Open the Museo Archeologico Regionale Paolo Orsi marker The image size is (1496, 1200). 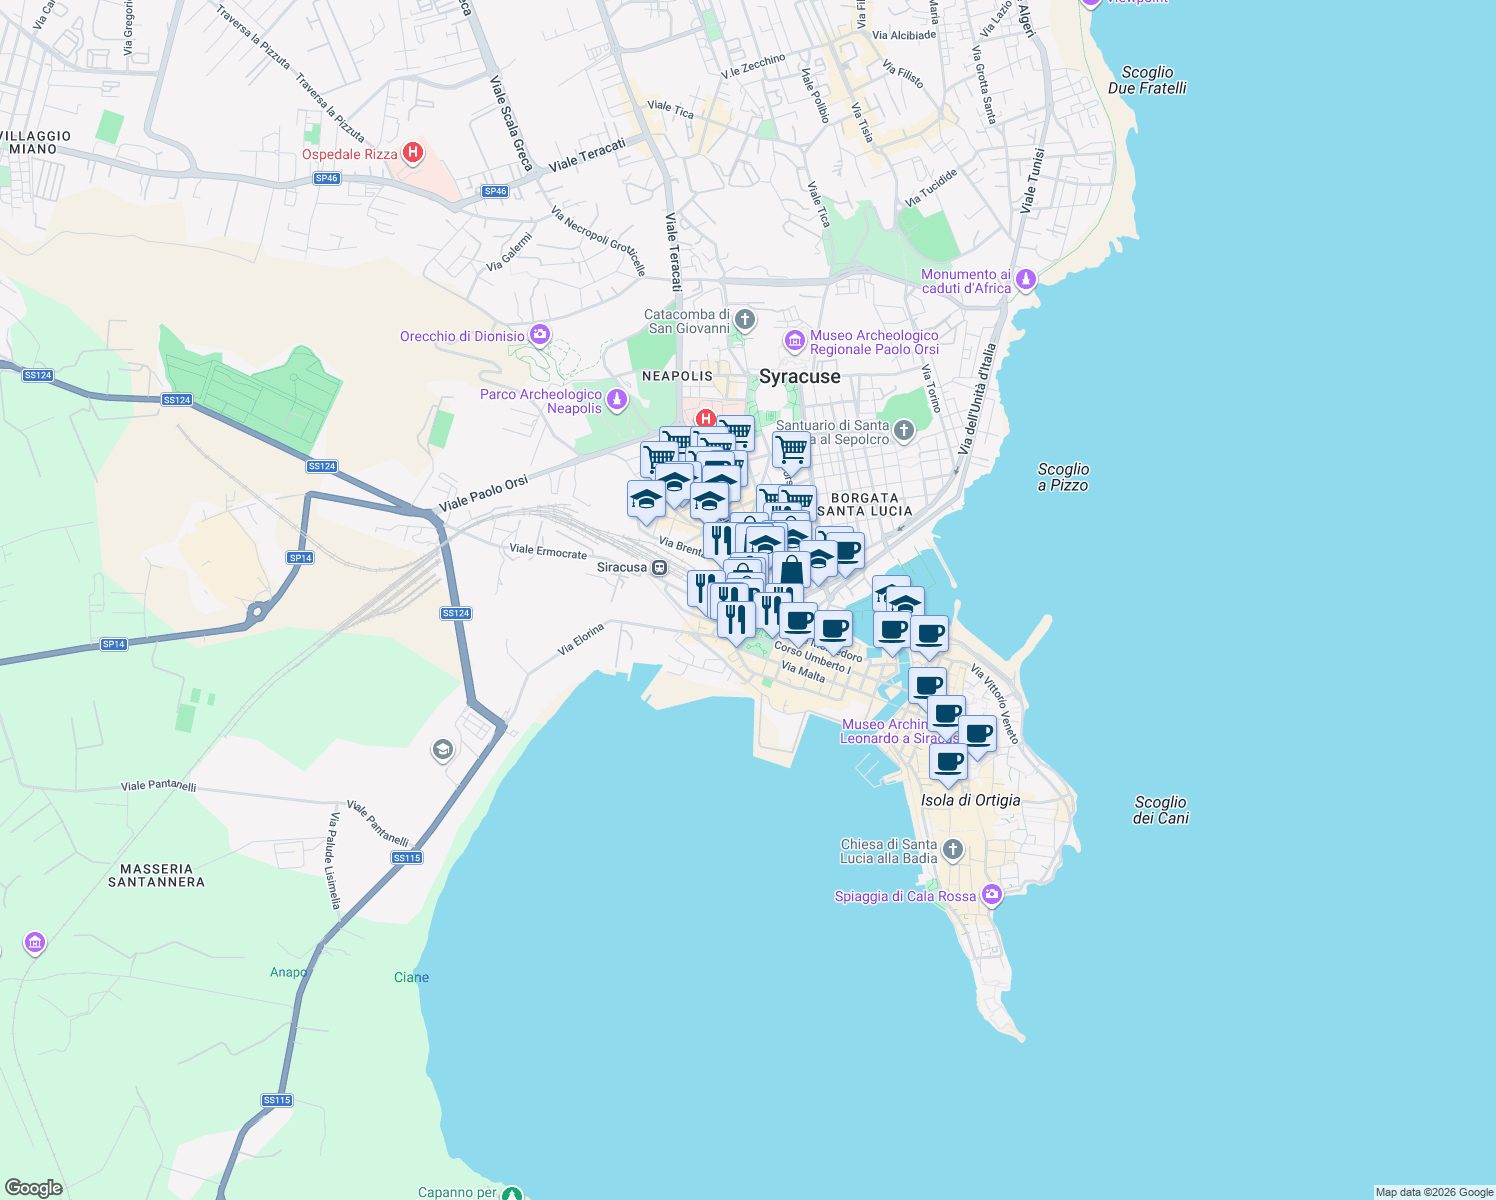[x=795, y=341]
